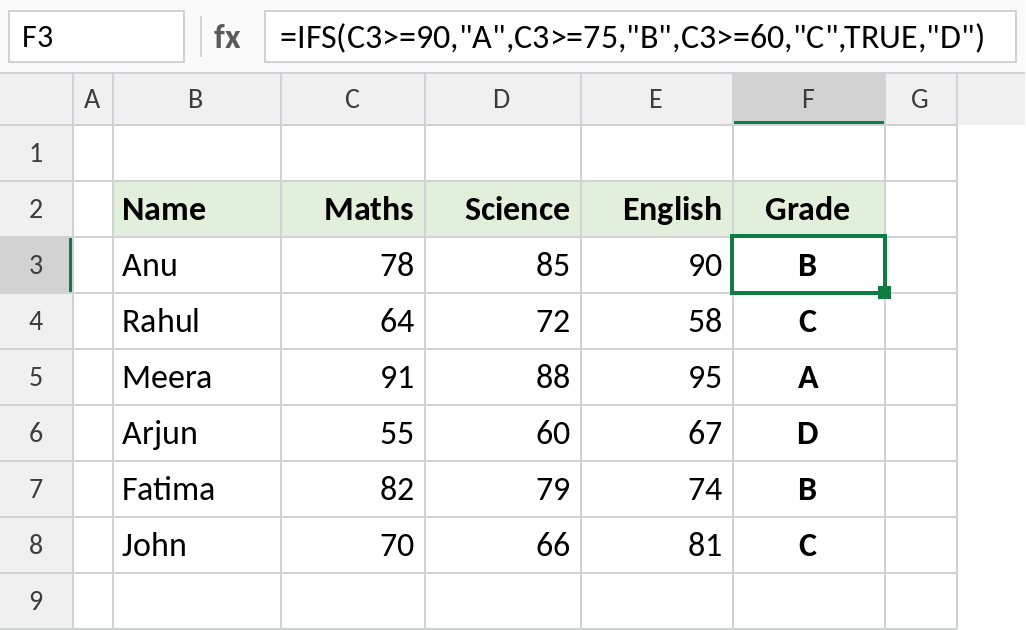Click the Grade header cell
1026x630 pixels.
click(x=809, y=209)
